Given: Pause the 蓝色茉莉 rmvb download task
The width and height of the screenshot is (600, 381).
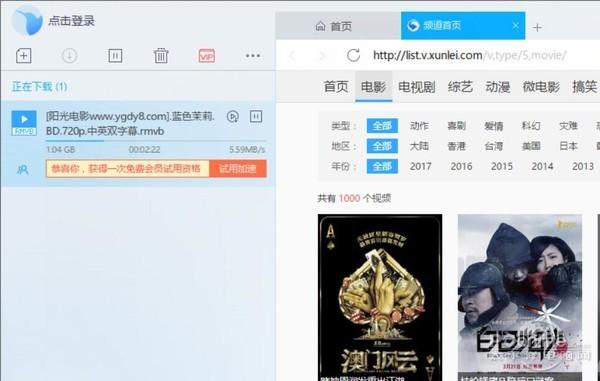Looking at the screenshot, I should coord(256,116).
